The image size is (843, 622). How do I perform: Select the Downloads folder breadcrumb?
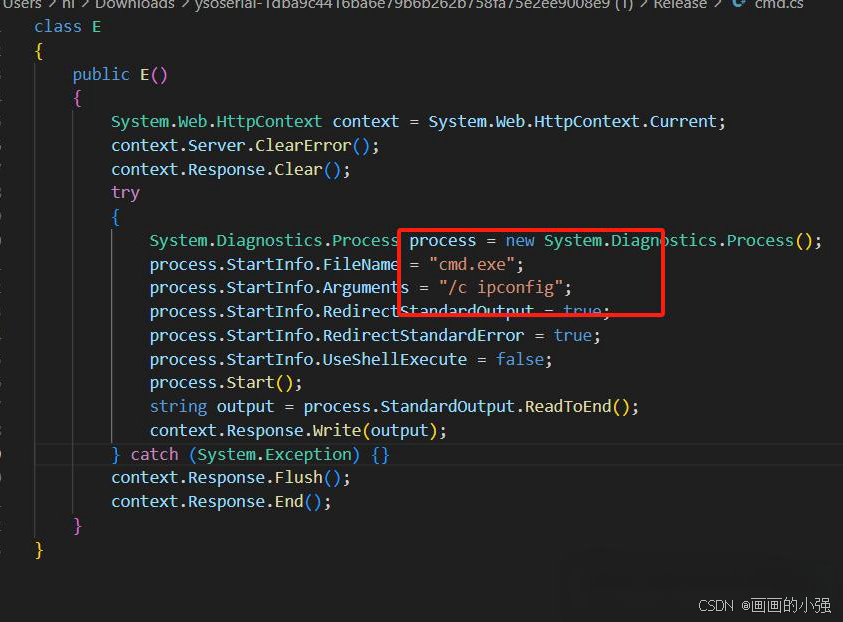135,4
